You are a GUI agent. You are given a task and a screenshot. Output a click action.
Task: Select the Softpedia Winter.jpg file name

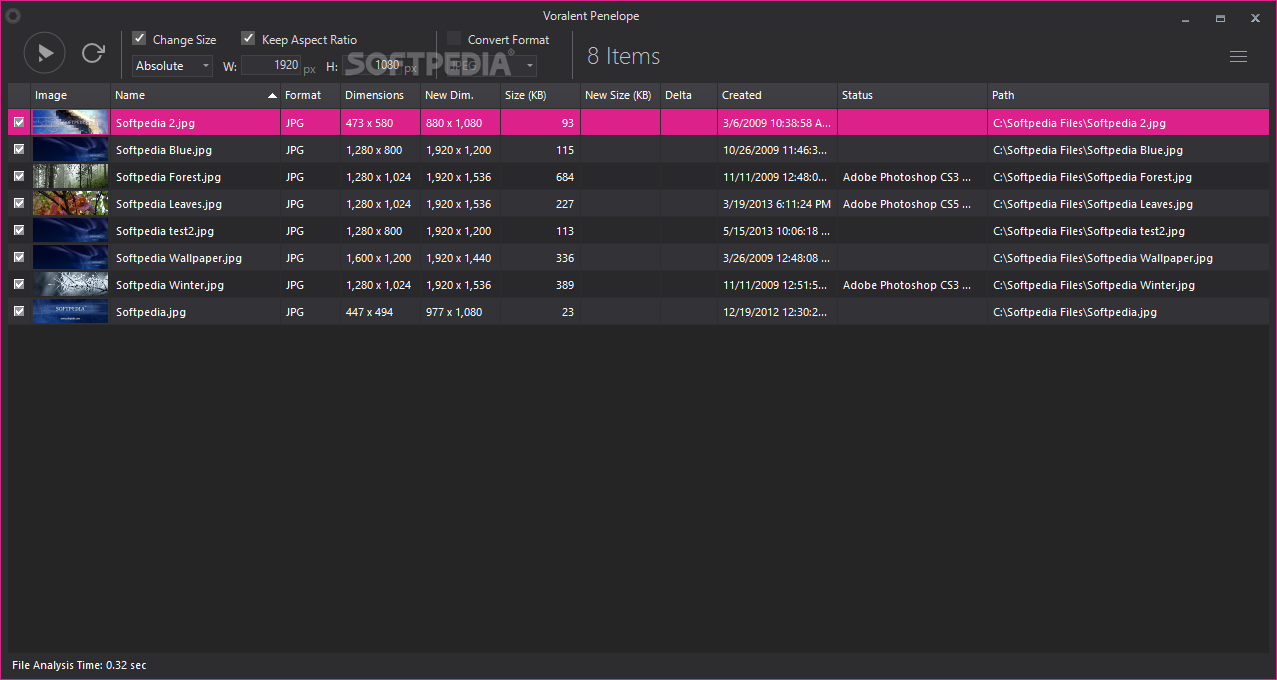pos(170,285)
